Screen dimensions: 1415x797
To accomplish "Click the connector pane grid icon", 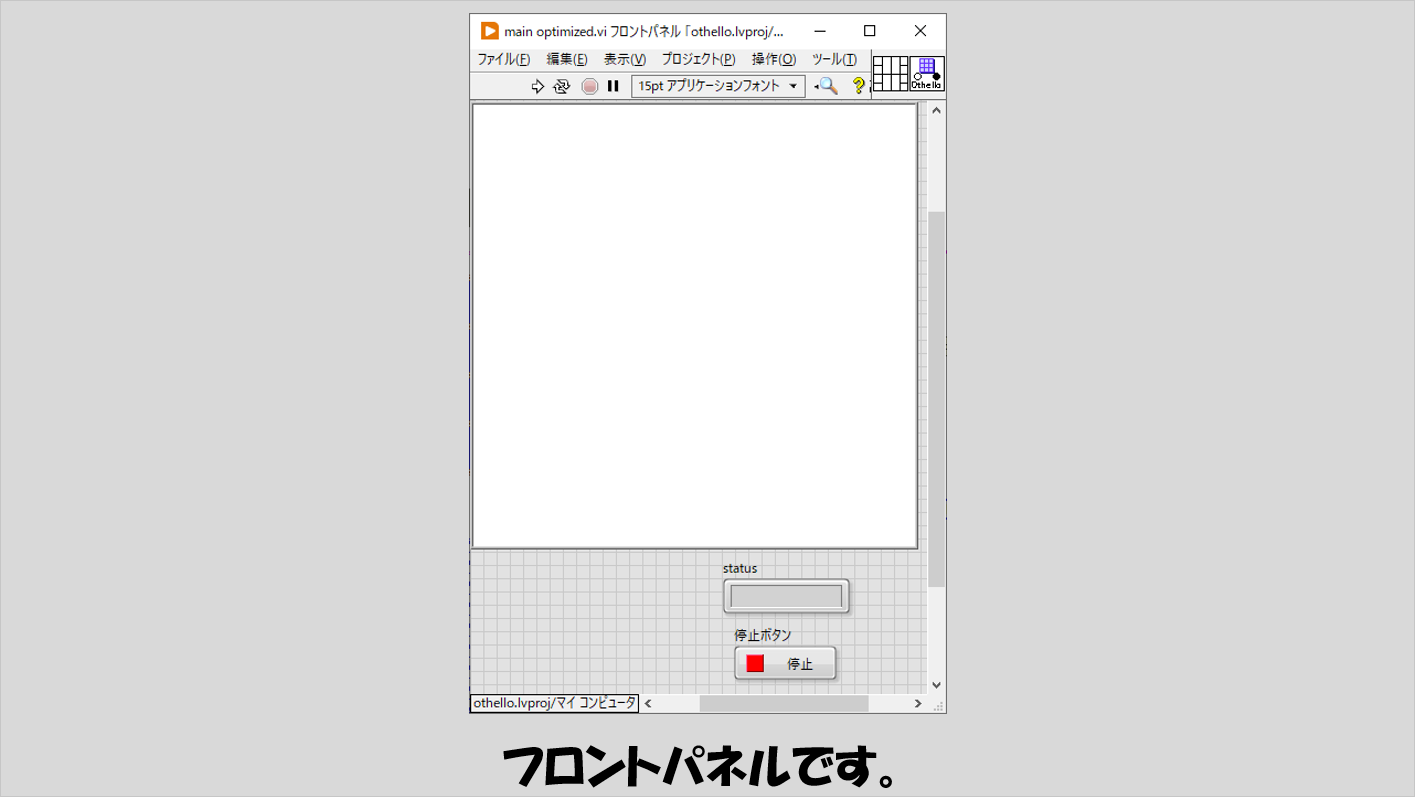I will point(890,74).
